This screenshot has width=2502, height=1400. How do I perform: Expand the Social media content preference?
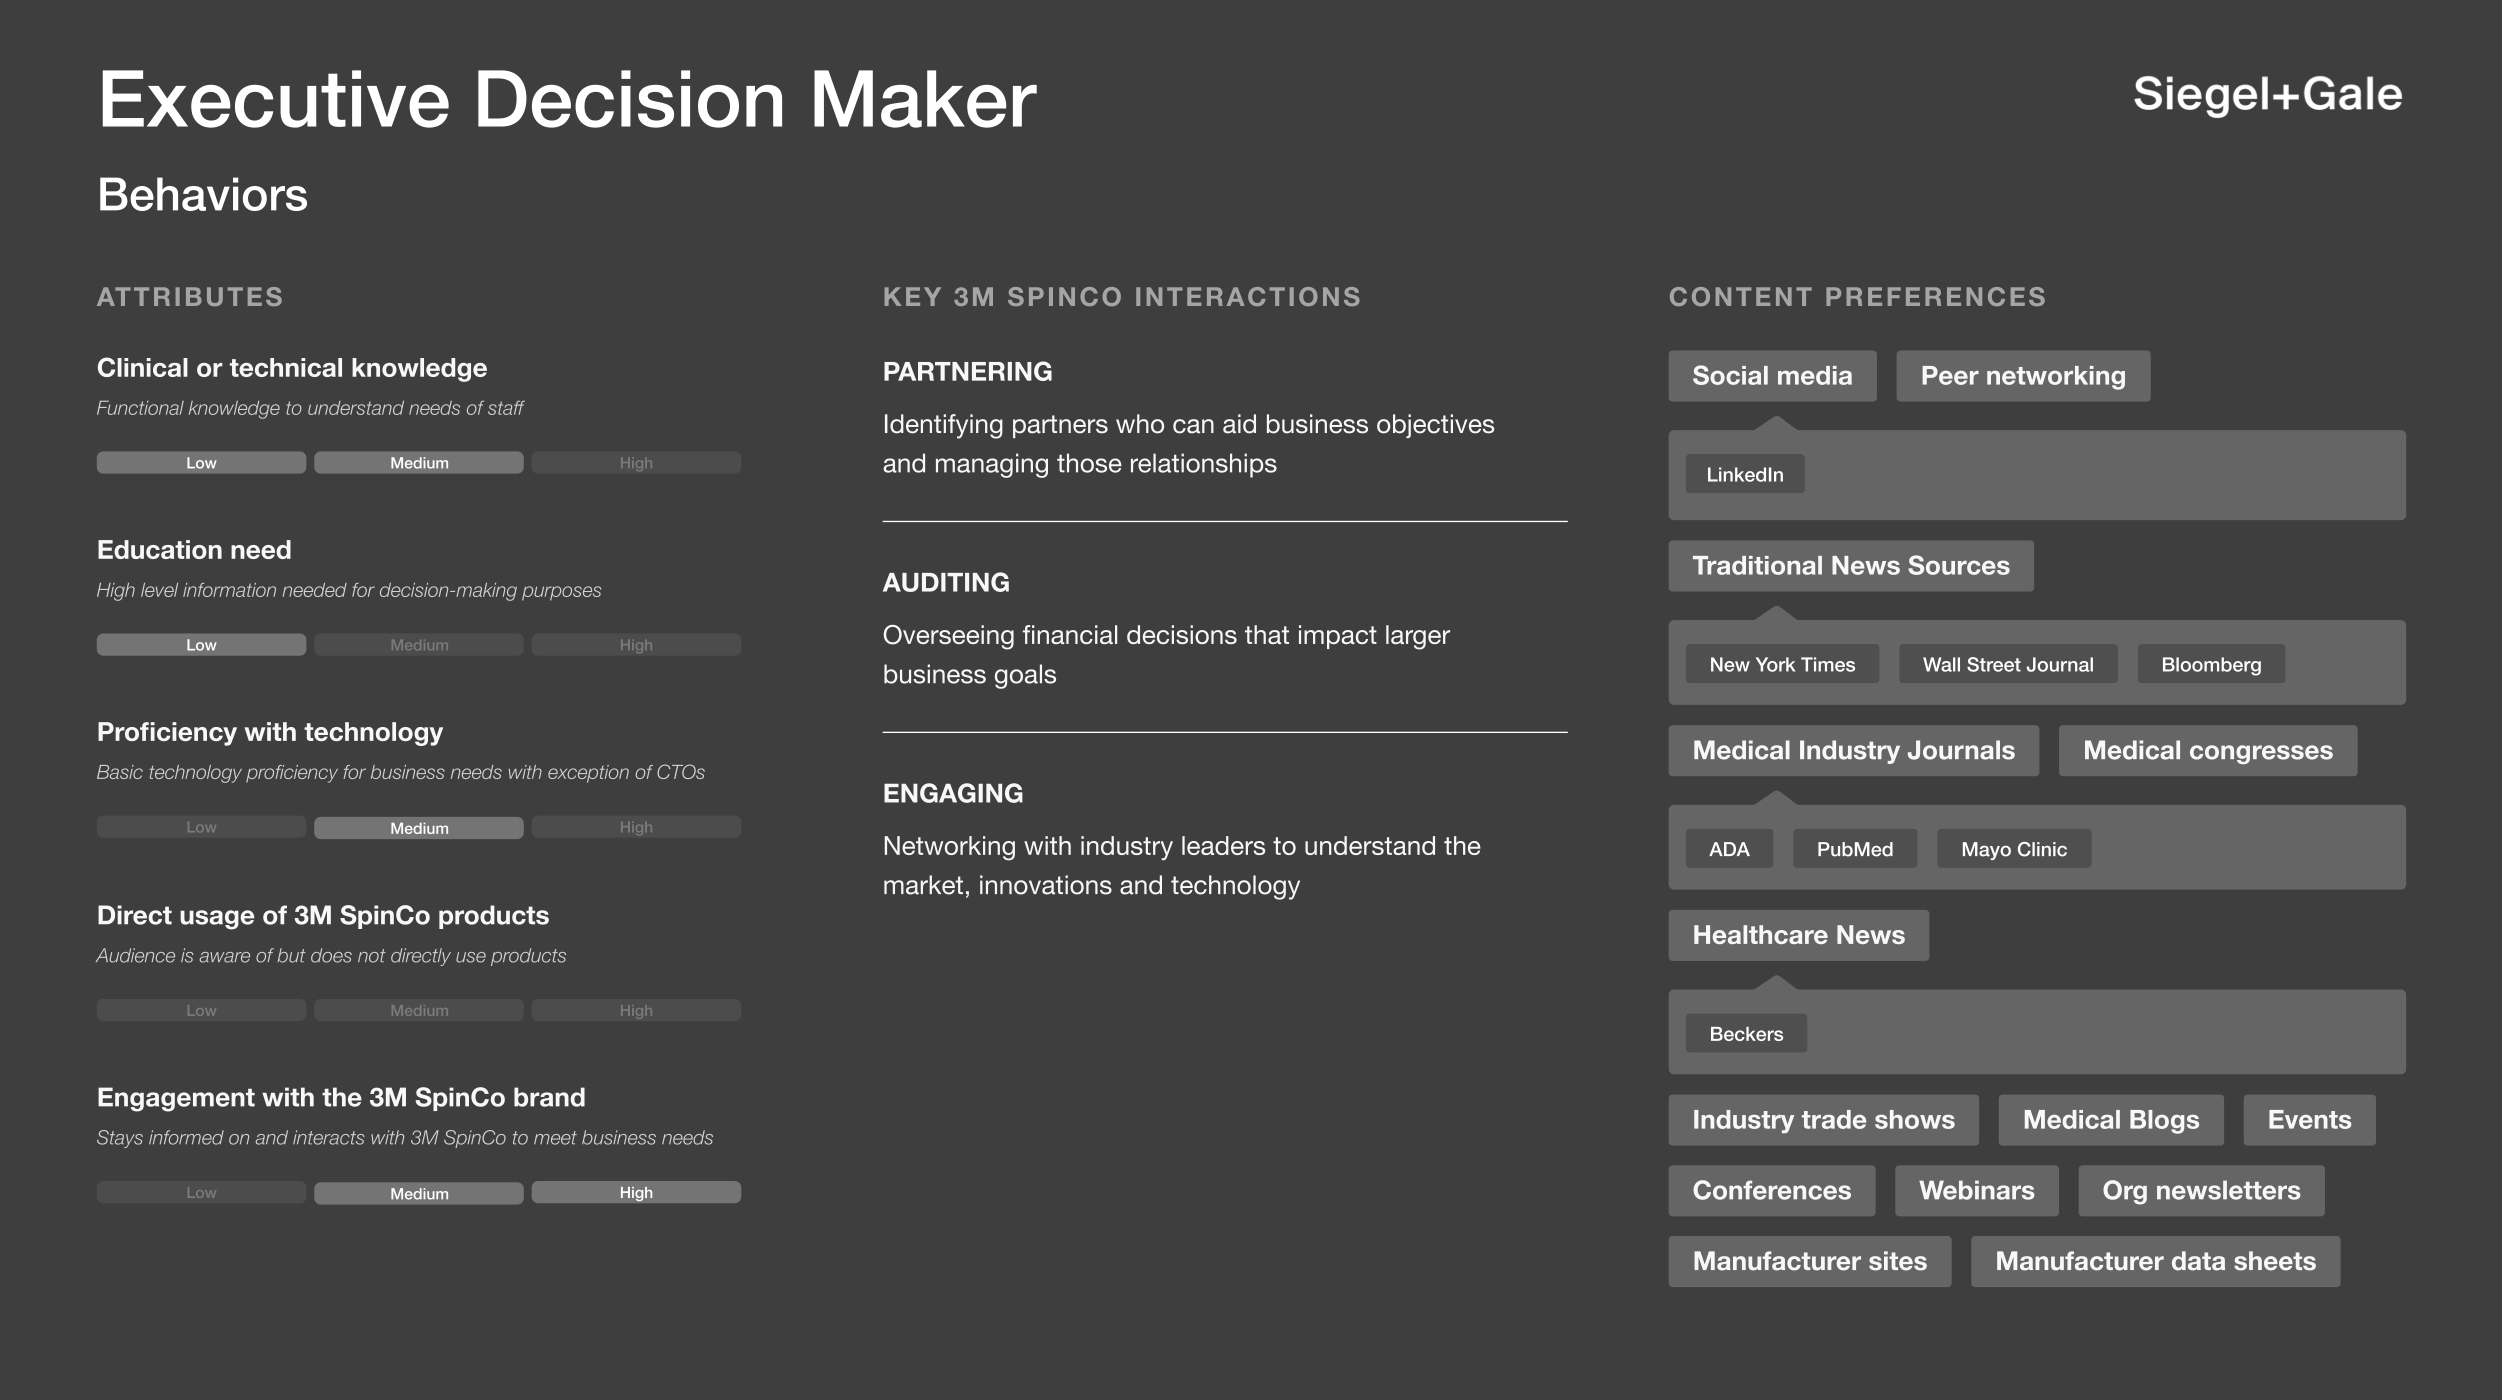[1771, 376]
